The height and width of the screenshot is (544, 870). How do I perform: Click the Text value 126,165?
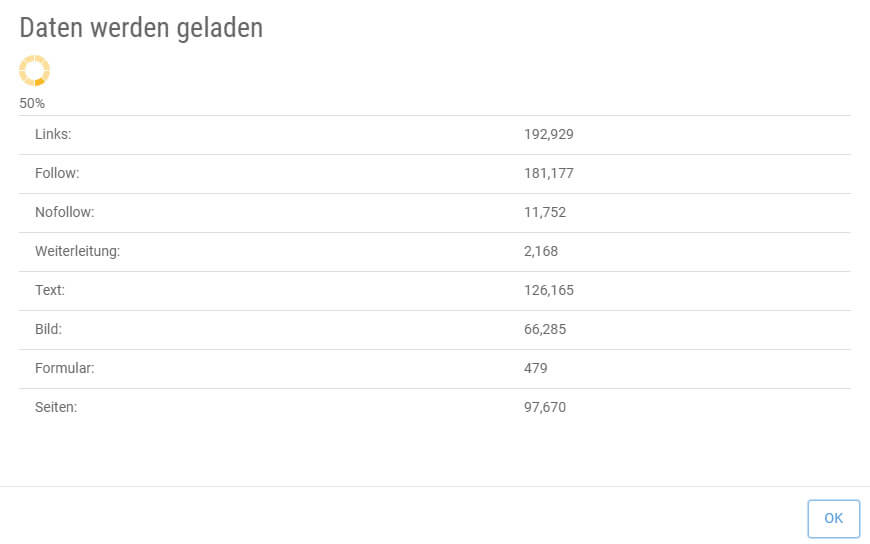(548, 290)
